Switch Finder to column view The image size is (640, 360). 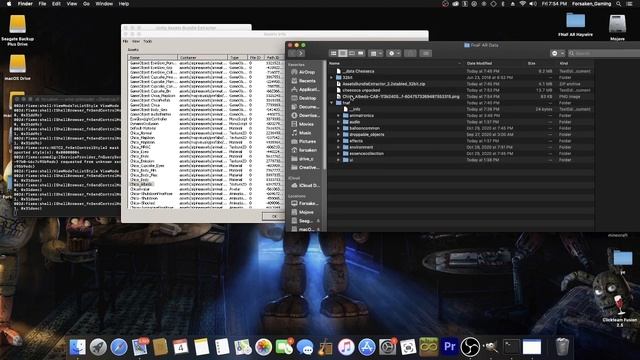coord(352,53)
